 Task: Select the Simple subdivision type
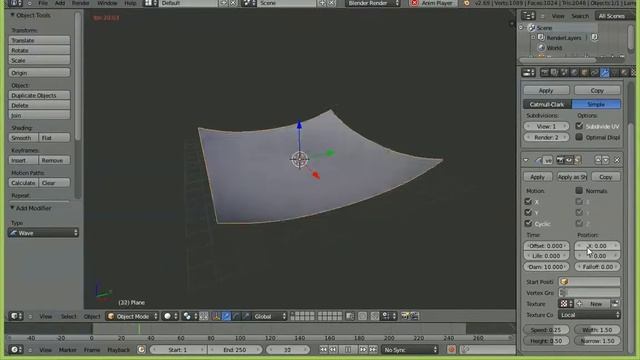596,104
